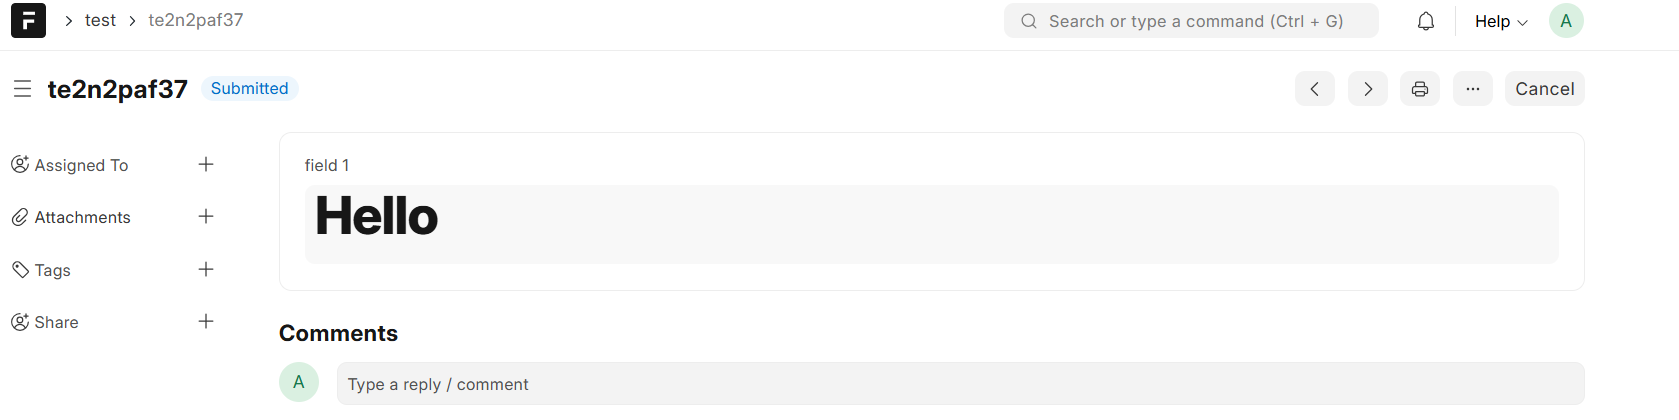1679x420 pixels.
Task: Click the comment reply input box
Action: pyautogui.click(x=960, y=384)
